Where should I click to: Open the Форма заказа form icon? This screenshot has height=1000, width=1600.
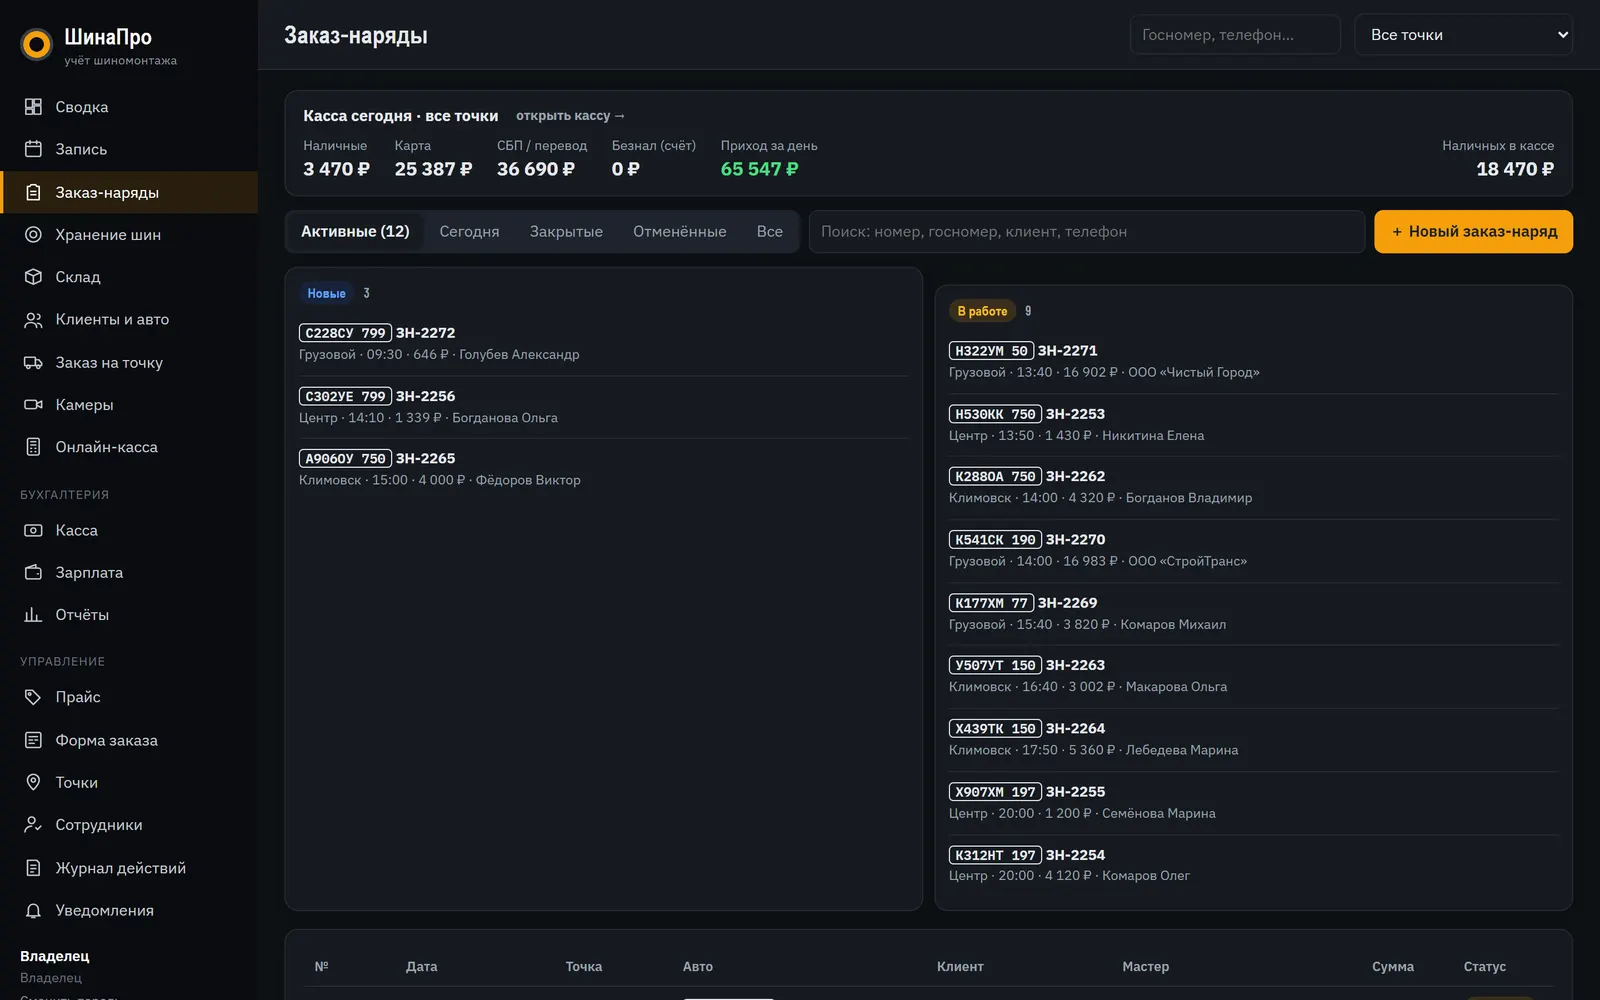[33, 741]
